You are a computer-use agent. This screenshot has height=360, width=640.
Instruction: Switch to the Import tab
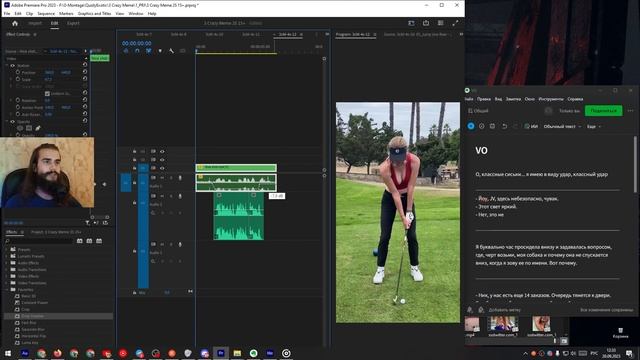(35, 23)
